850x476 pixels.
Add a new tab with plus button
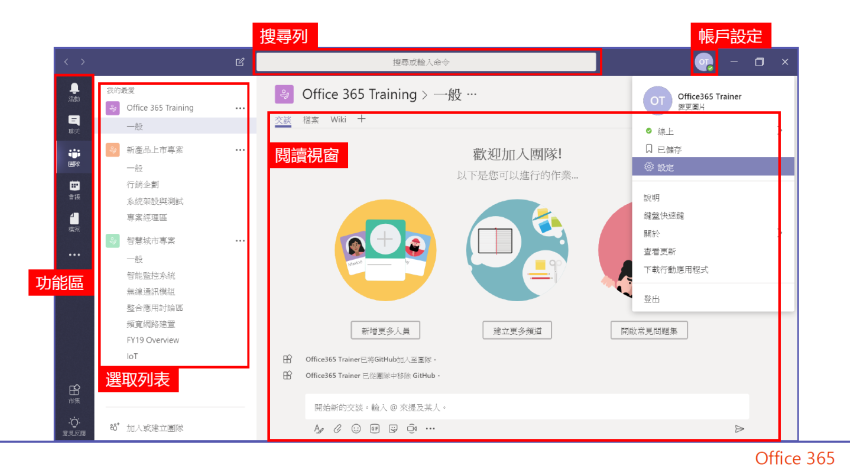[x=362, y=119]
